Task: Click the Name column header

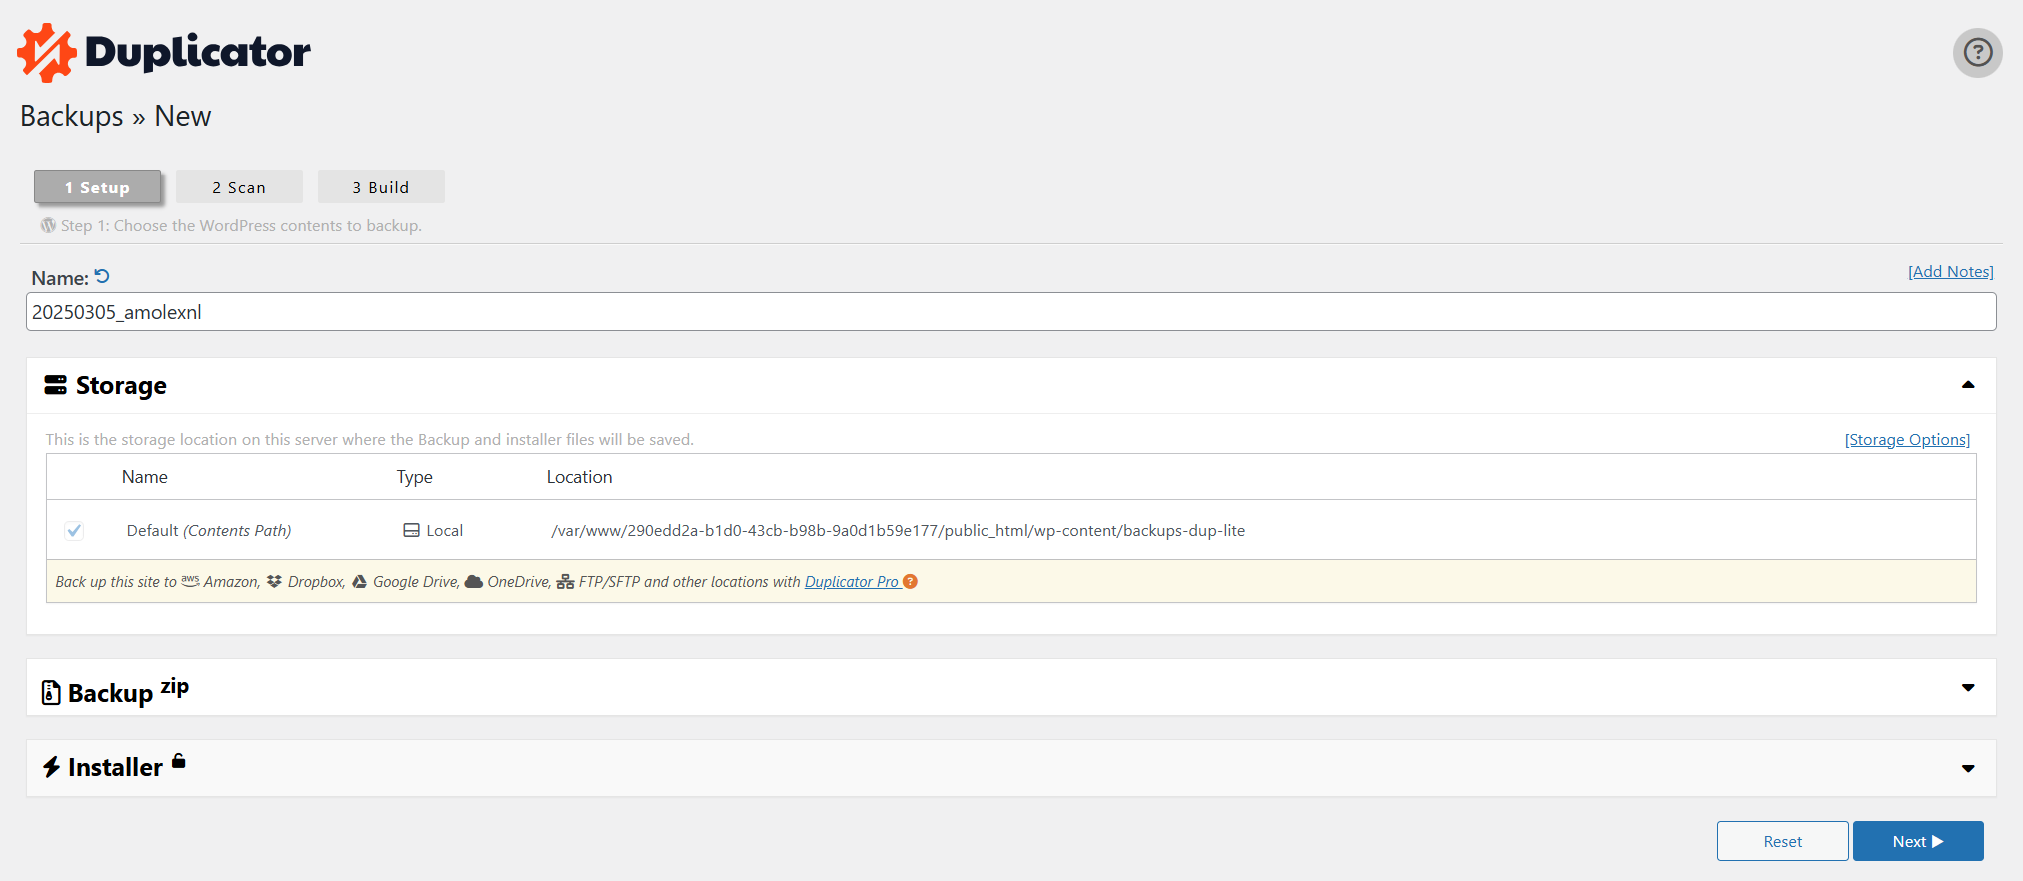Action: [x=145, y=477]
